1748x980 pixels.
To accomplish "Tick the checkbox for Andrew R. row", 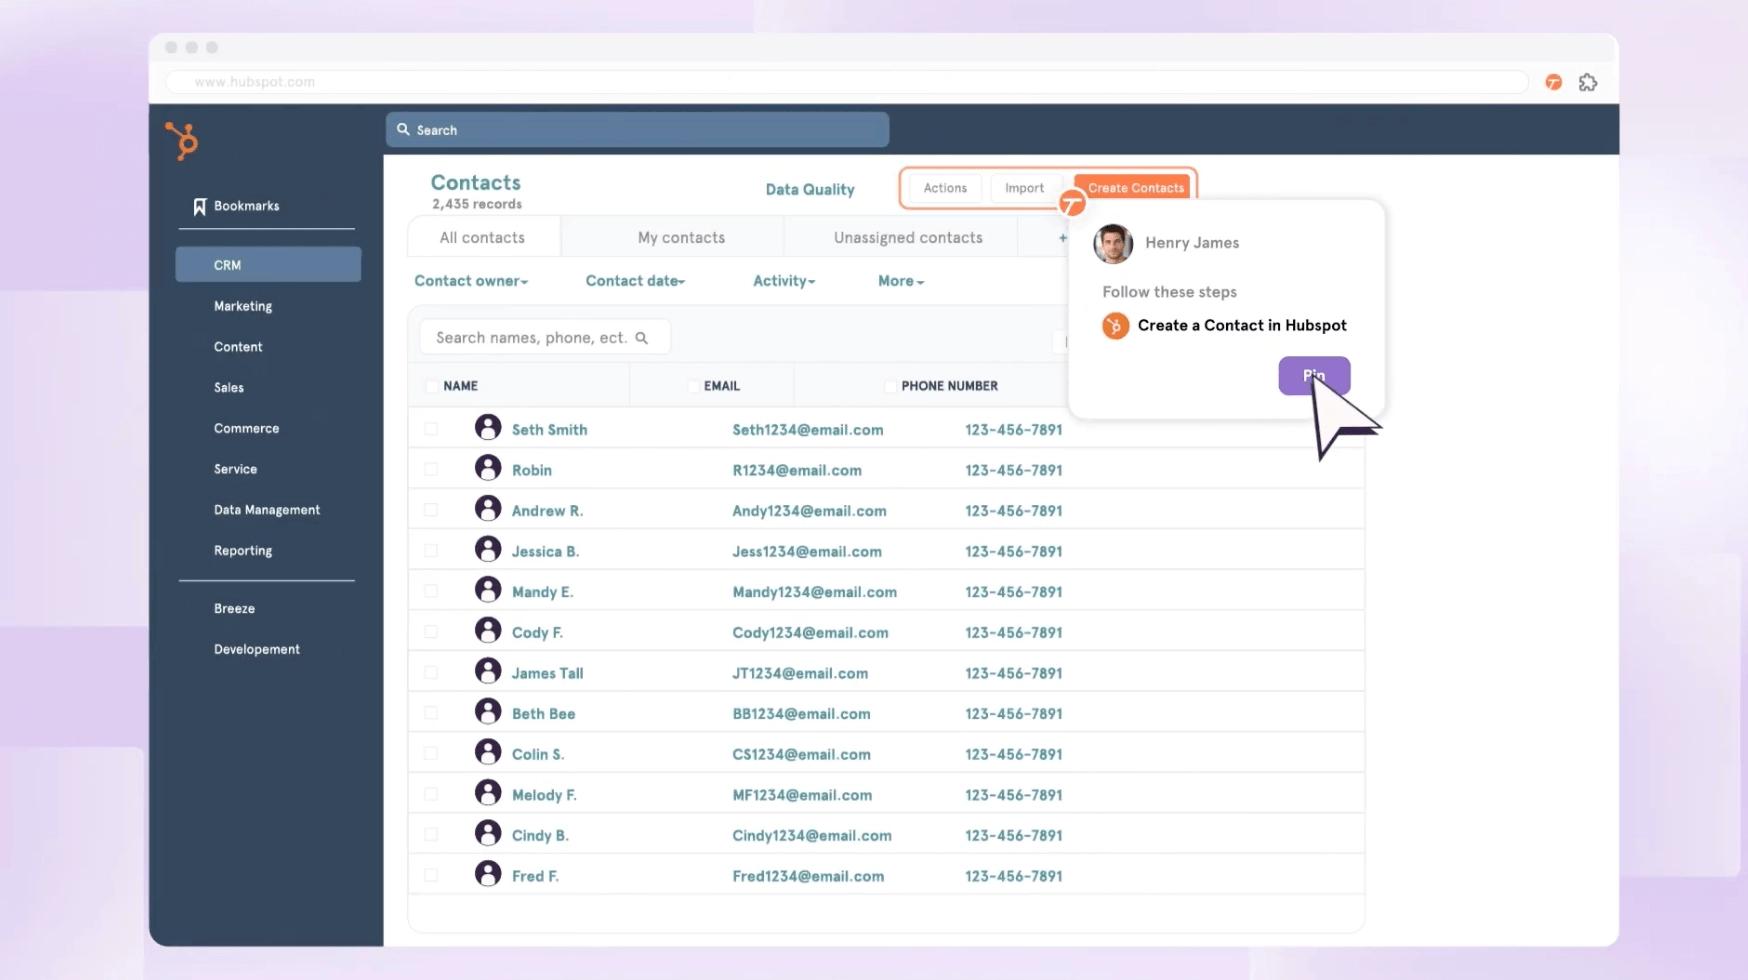I will pos(431,510).
